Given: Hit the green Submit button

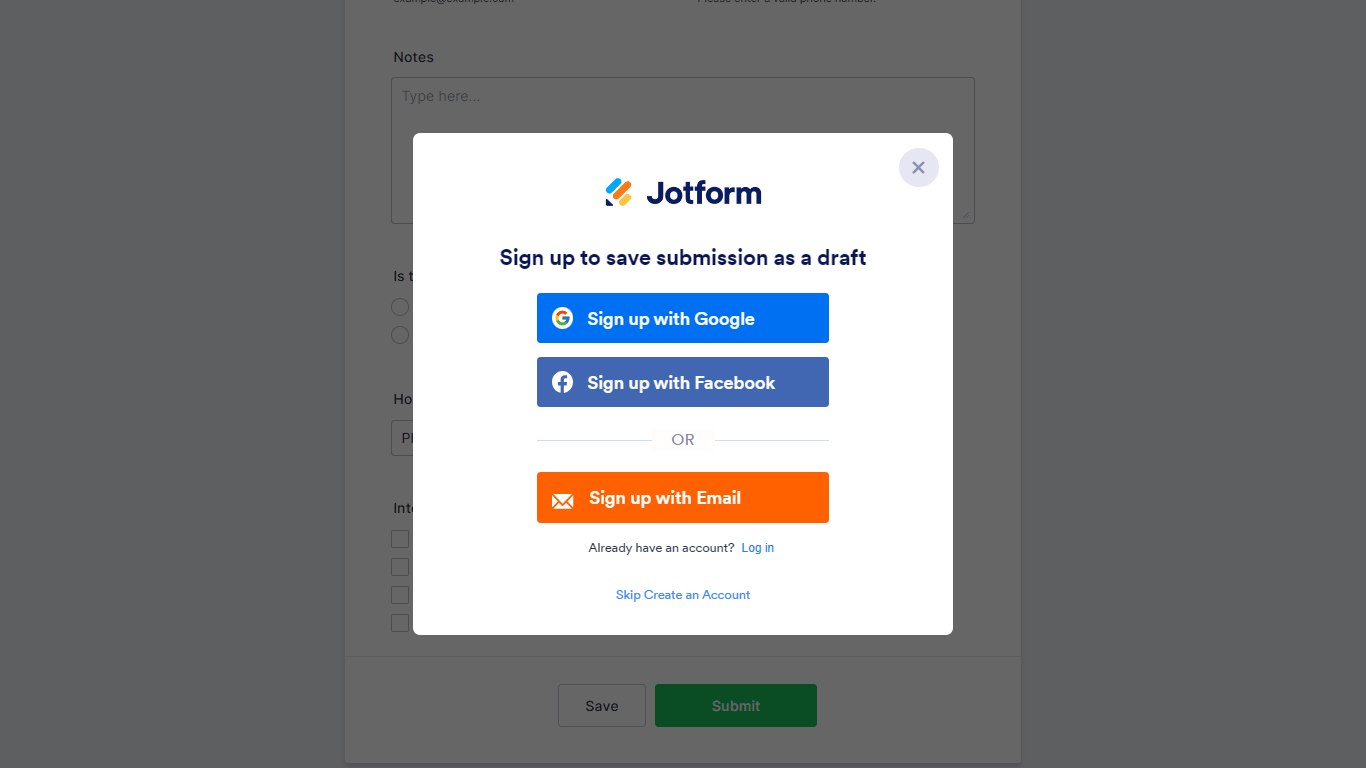Looking at the screenshot, I should [735, 706].
